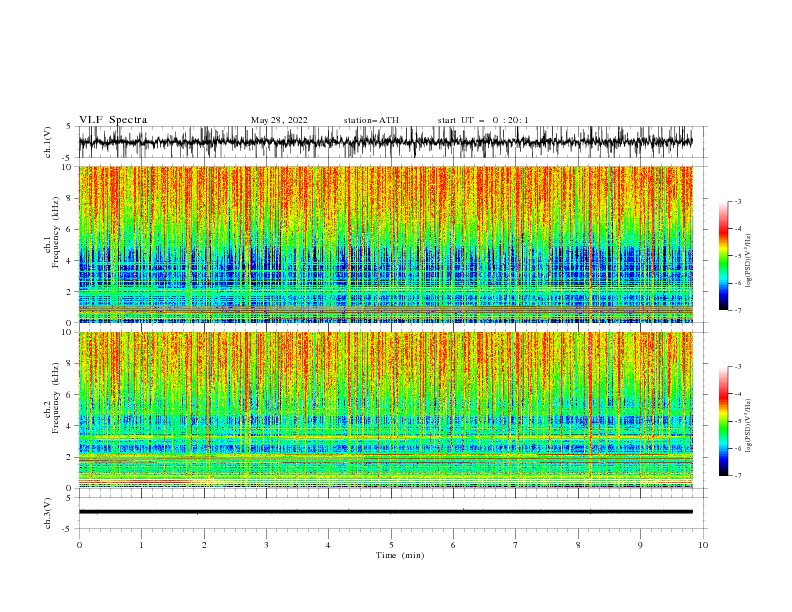Click the "VLF Spectra" plot title
Screen dimensions: 792x612
click(113, 120)
